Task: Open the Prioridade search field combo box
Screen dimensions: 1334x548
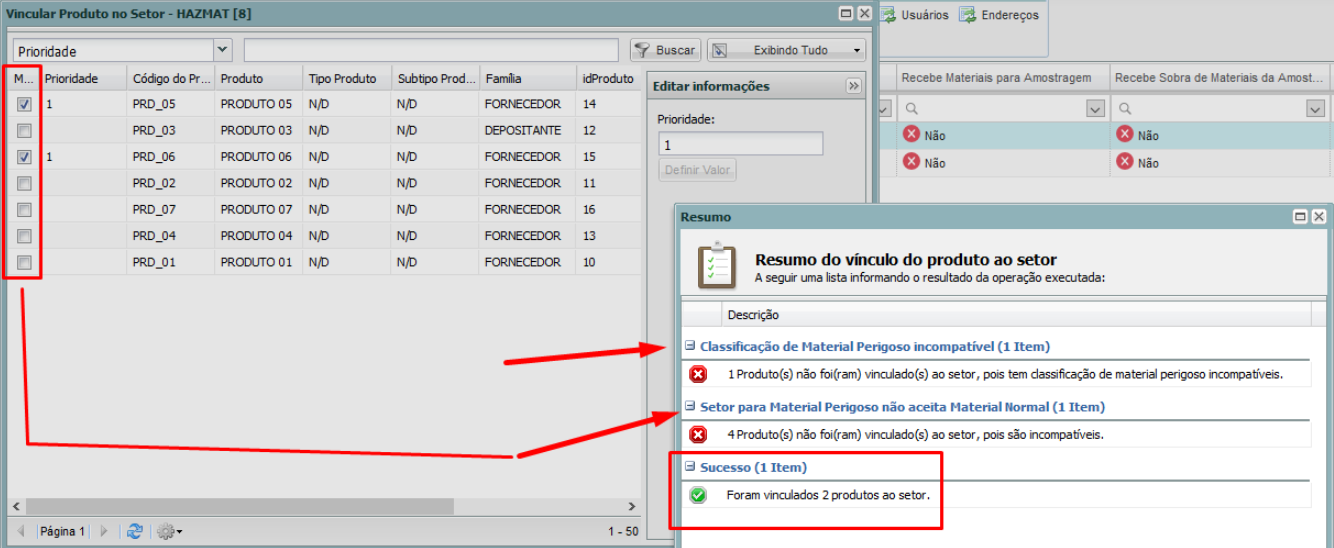Action: pos(222,50)
